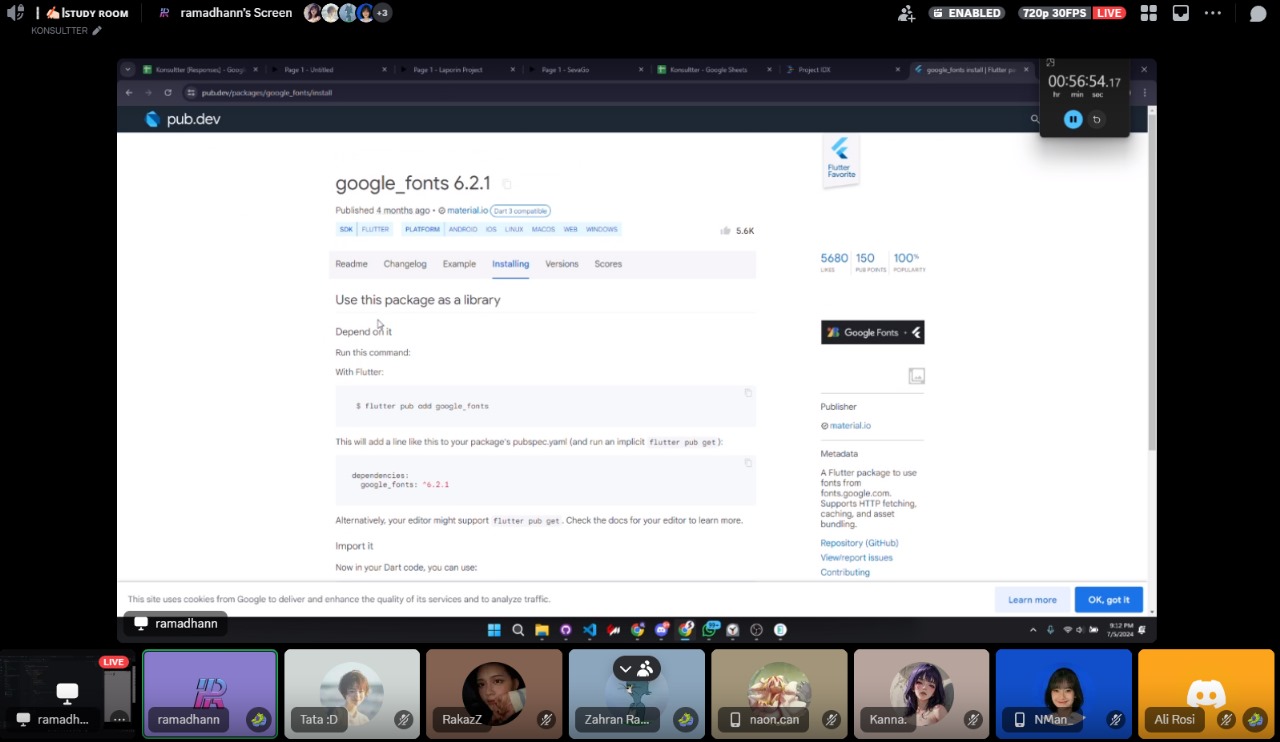Select Kanna. participant tile

coord(921,694)
